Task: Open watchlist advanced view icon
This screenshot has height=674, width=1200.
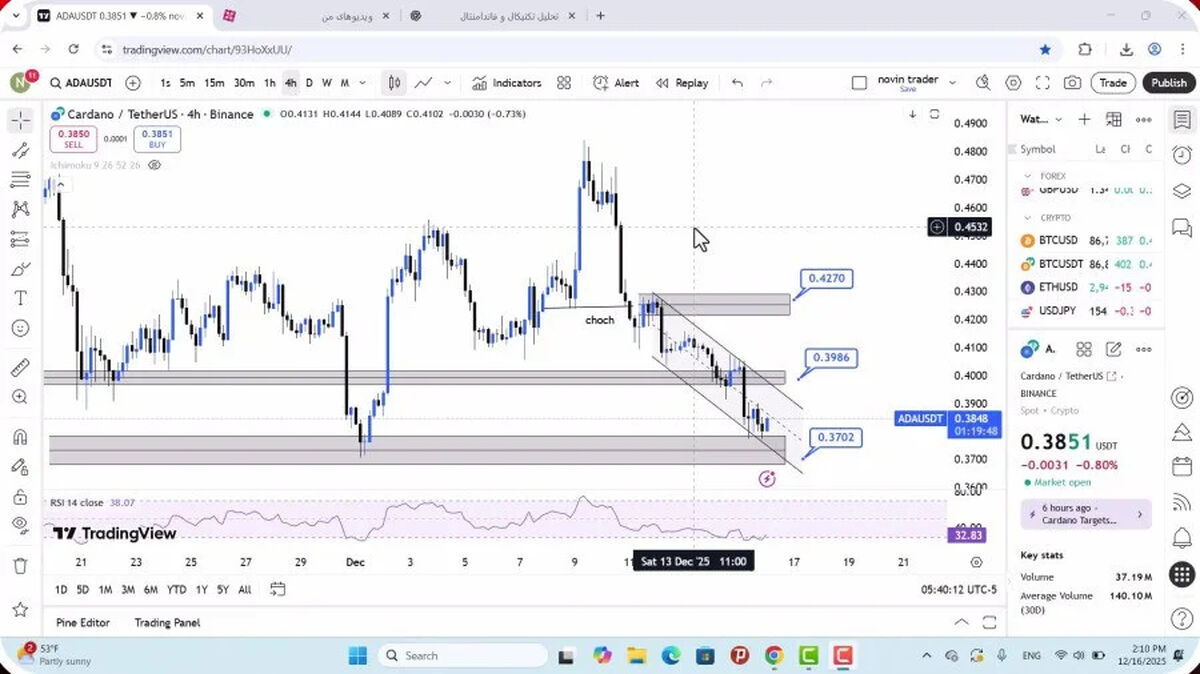Action: tap(1113, 119)
